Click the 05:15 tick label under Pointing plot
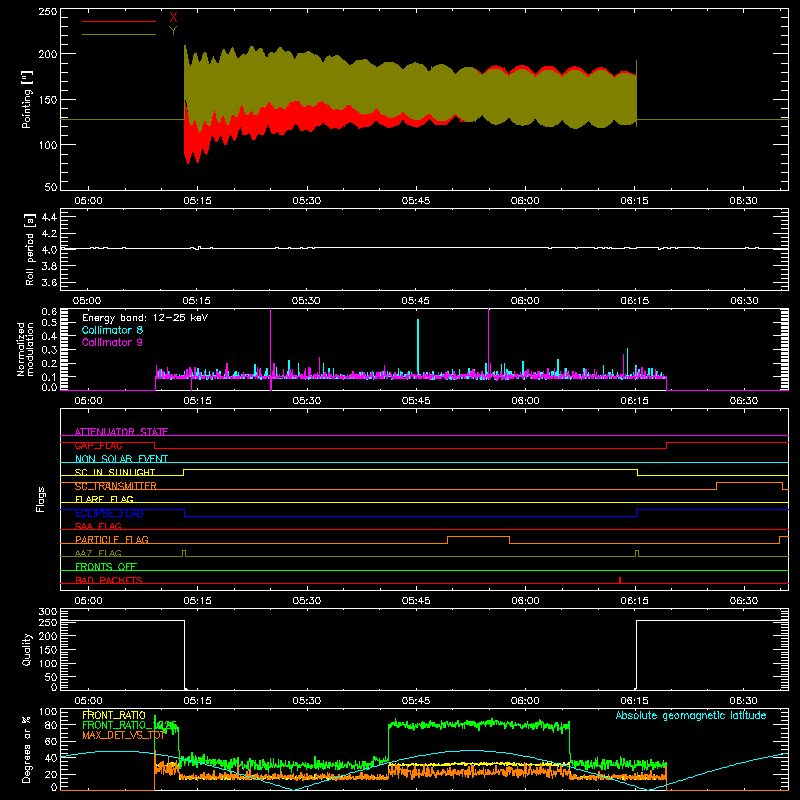Image resolution: width=800 pixels, height=800 pixels. point(197,201)
